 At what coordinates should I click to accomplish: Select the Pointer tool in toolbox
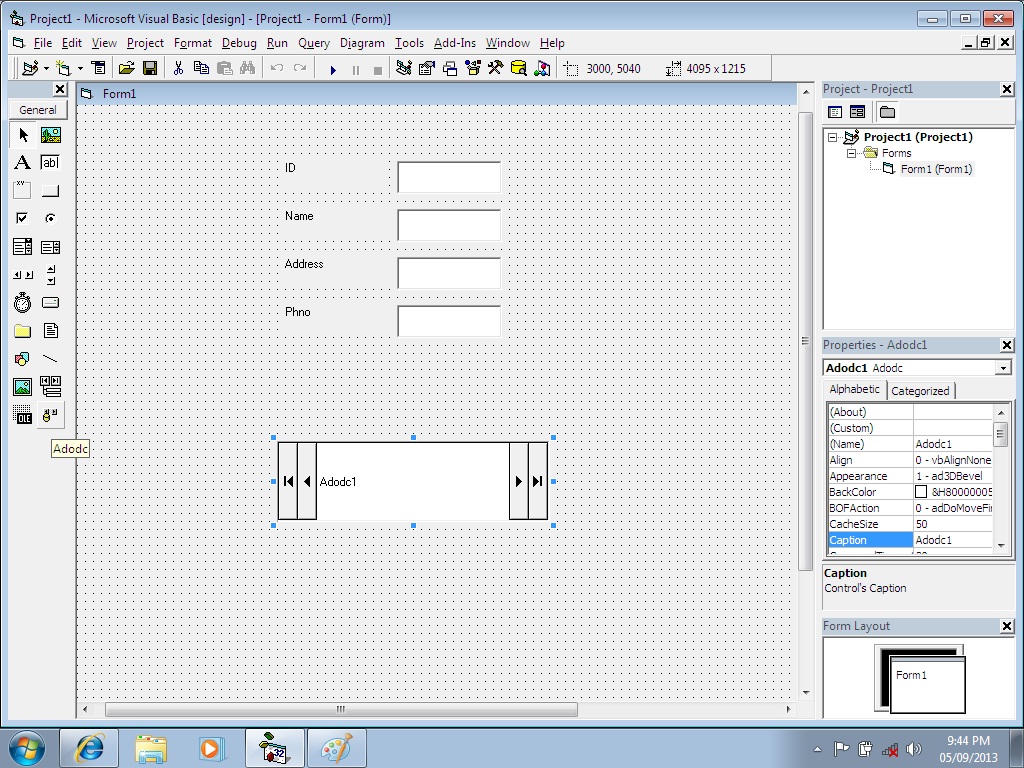(x=23, y=135)
